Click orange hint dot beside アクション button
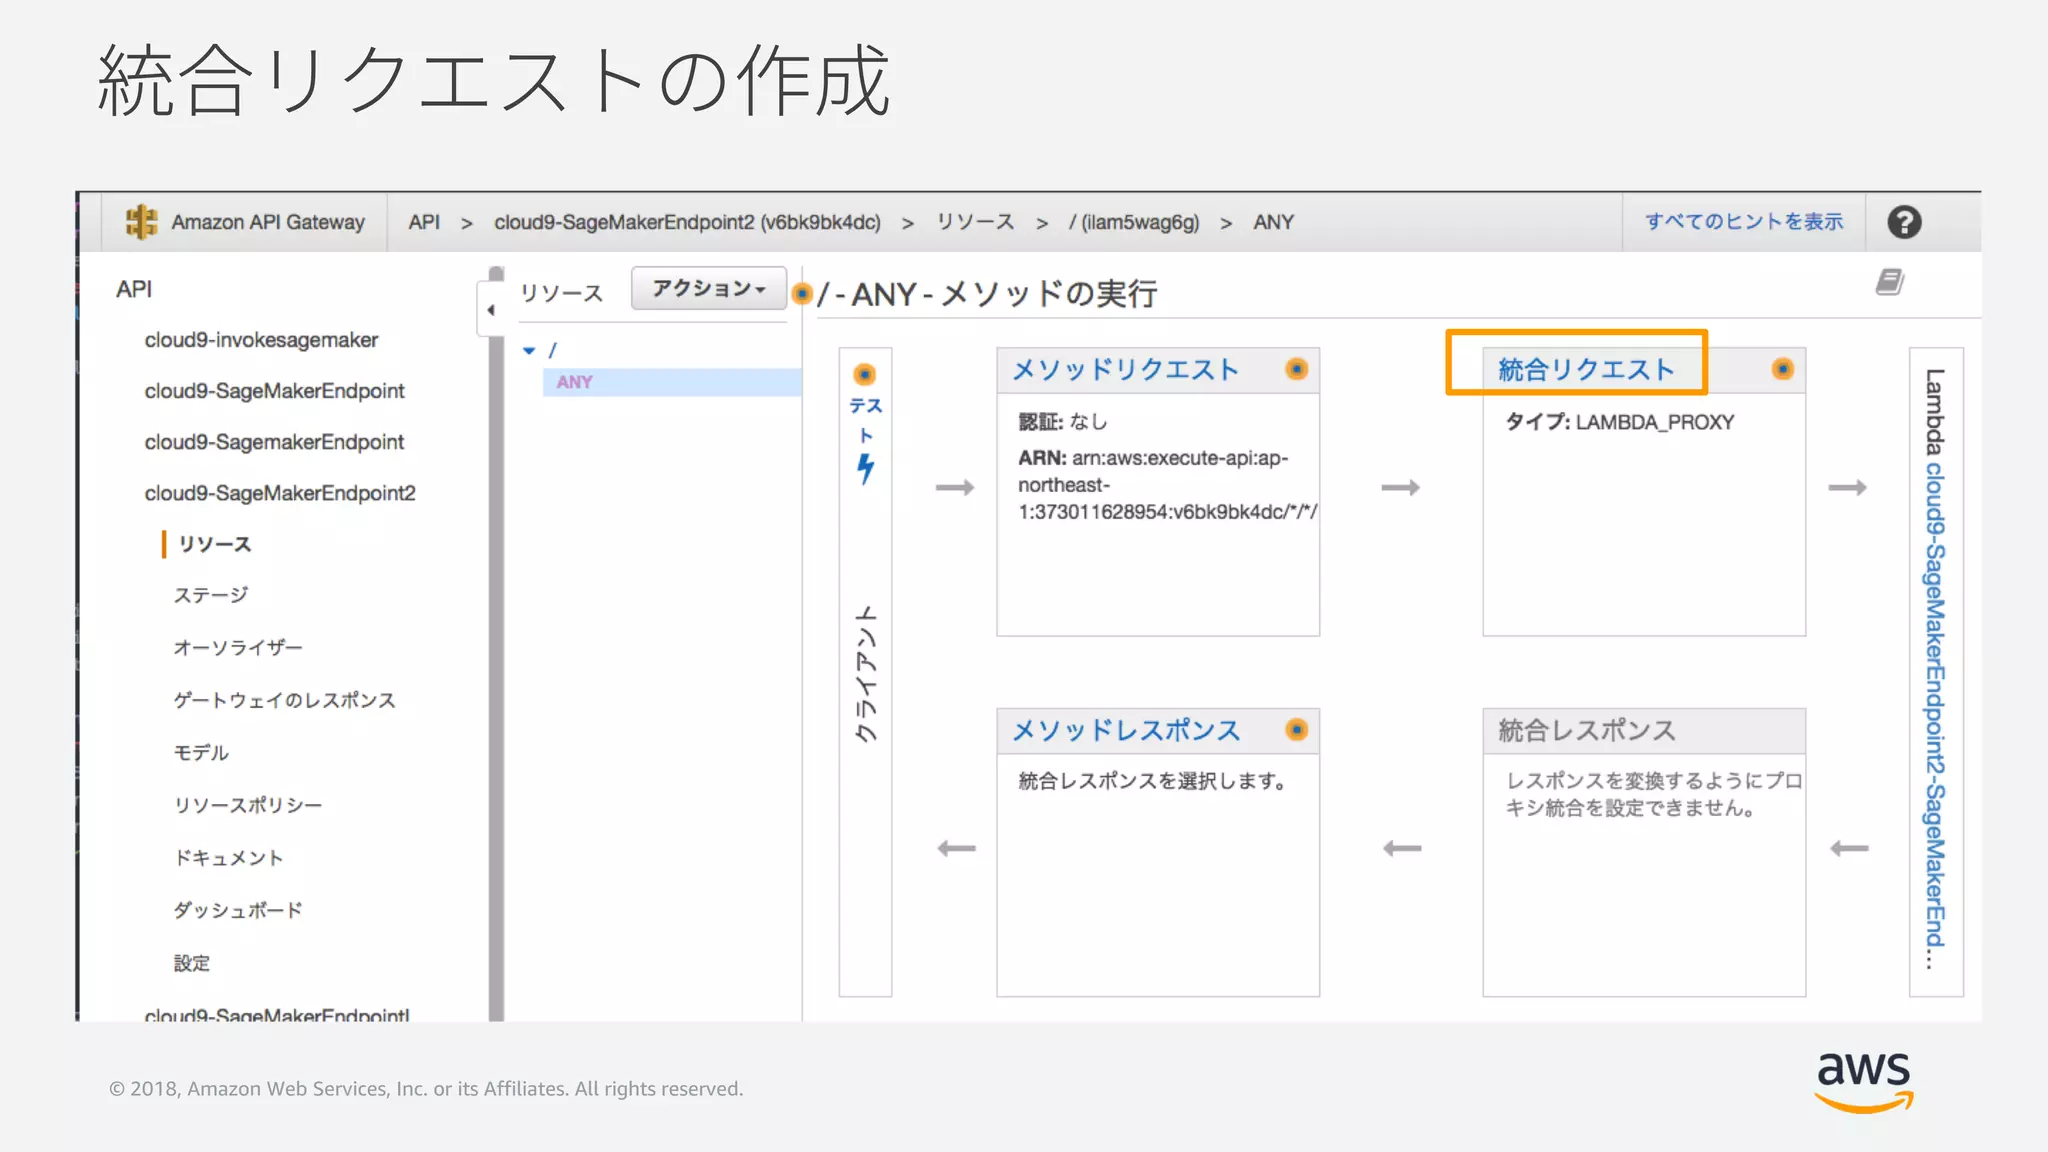Viewport: 2048px width, 1152px height. point(801,294)
